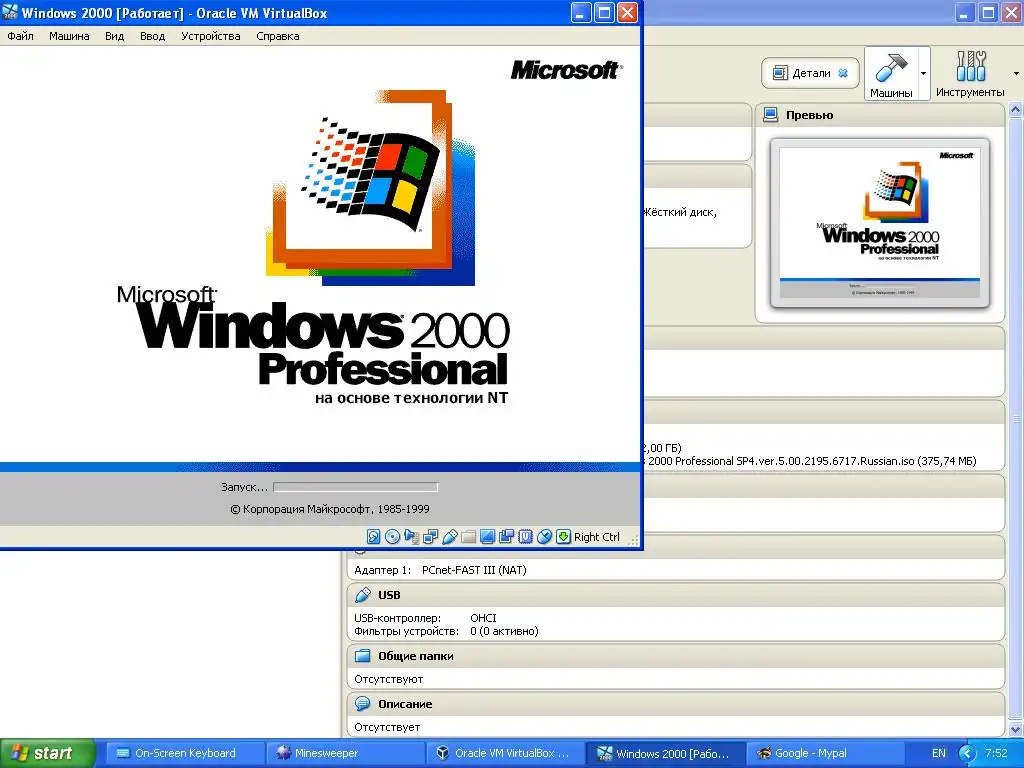
Task: Open the Файл menu
Action: click(x=20, y=36)
